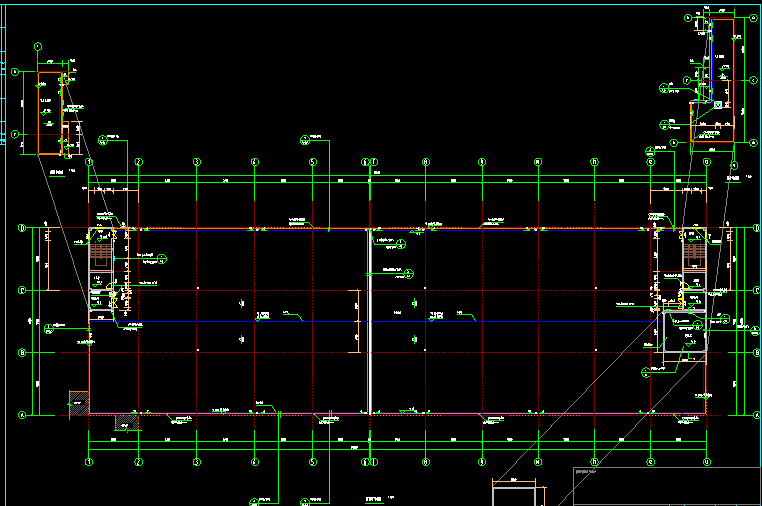Click the title block table at bottom-right
Screen dimensions: 762x506
(665, 486)
